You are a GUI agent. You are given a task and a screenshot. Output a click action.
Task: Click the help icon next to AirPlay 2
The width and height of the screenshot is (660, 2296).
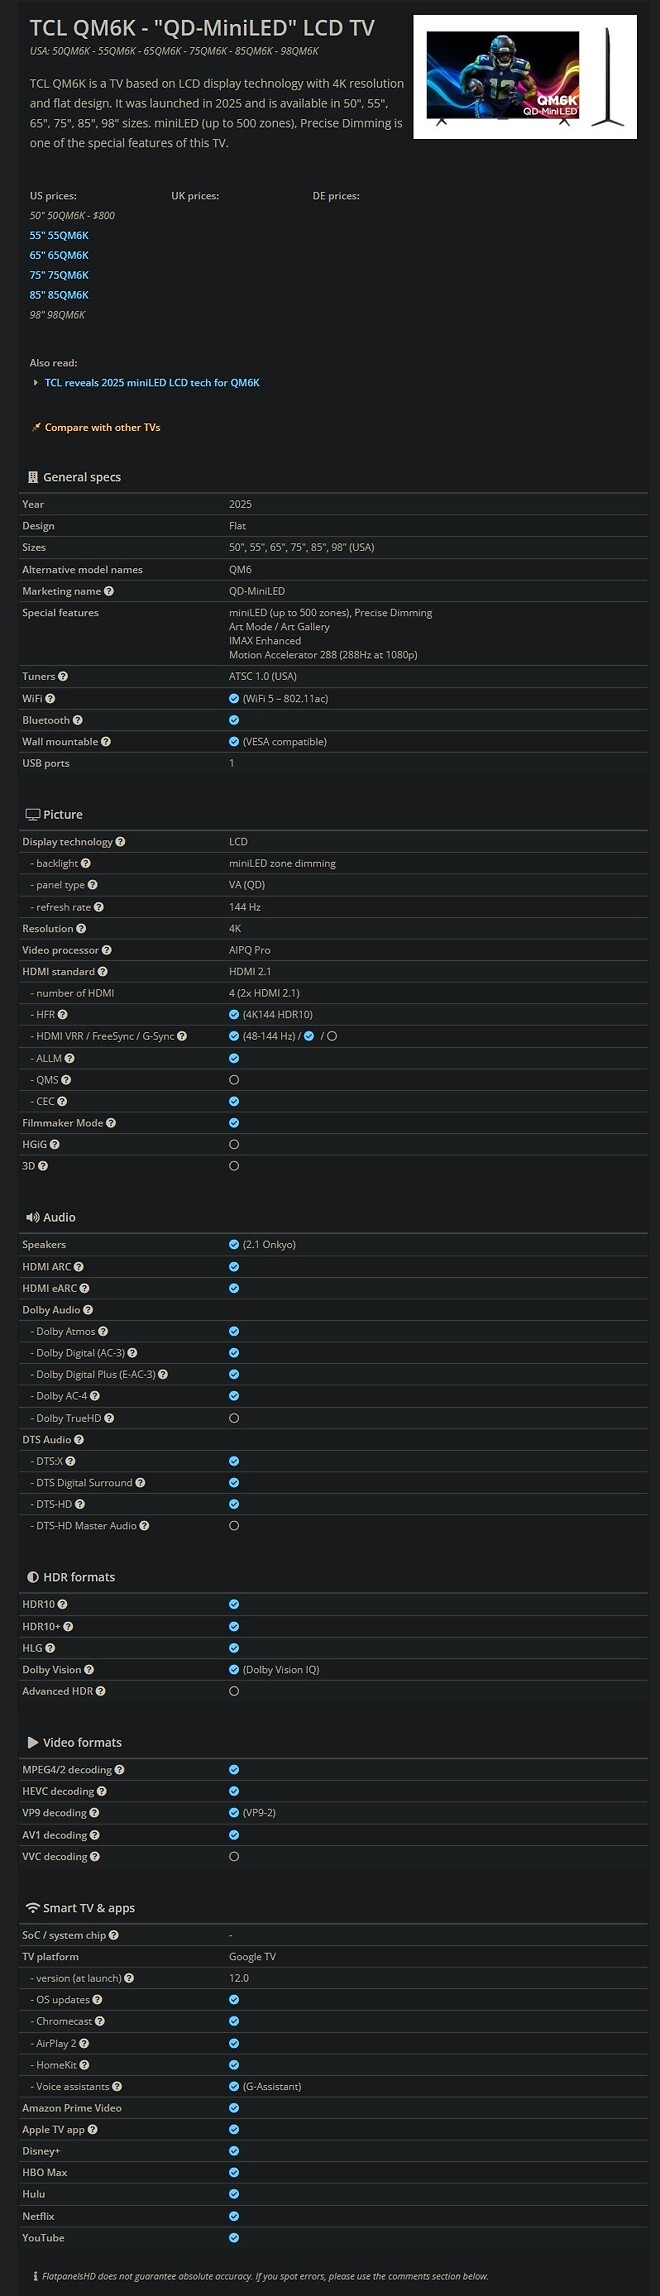(84, 2043)
